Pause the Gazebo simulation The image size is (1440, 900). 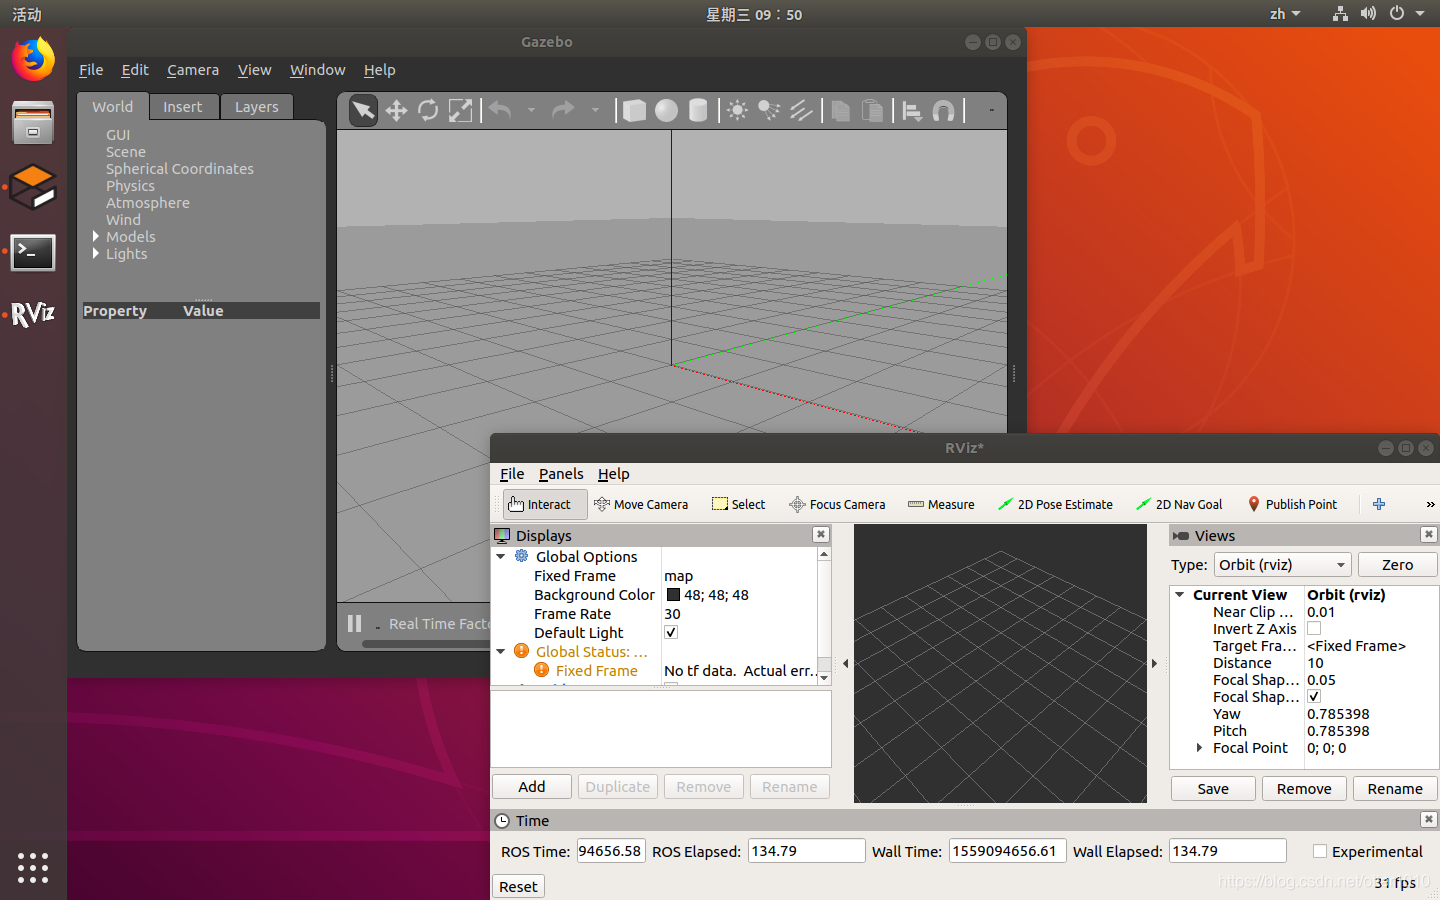coord(354,623)
